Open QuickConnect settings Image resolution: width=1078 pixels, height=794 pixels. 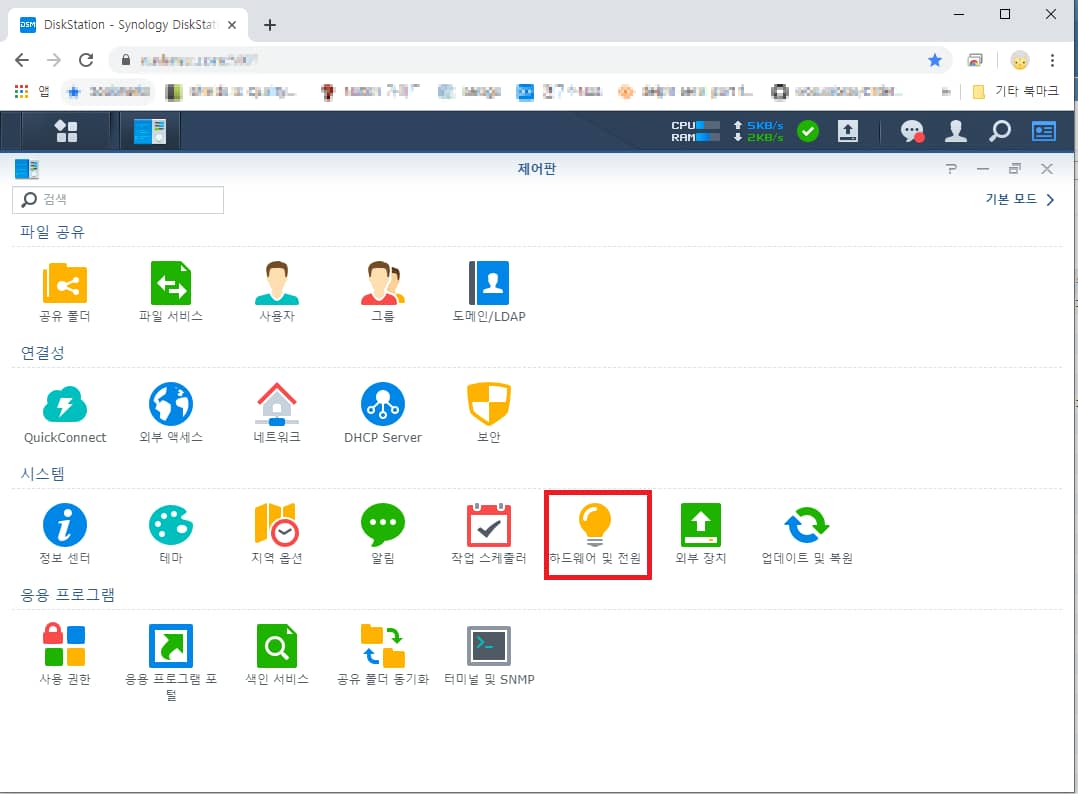(65, 404)
